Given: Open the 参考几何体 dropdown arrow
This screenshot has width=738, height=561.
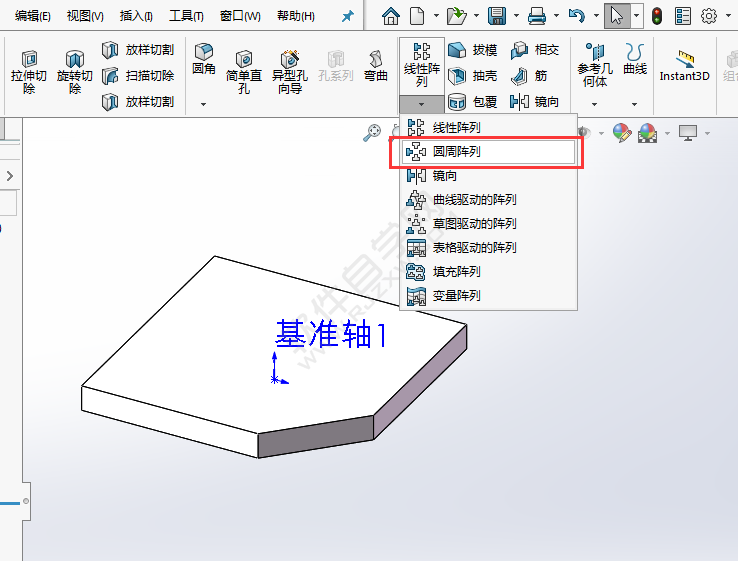Looking at the screenshot, I should (x=595, y=104).
